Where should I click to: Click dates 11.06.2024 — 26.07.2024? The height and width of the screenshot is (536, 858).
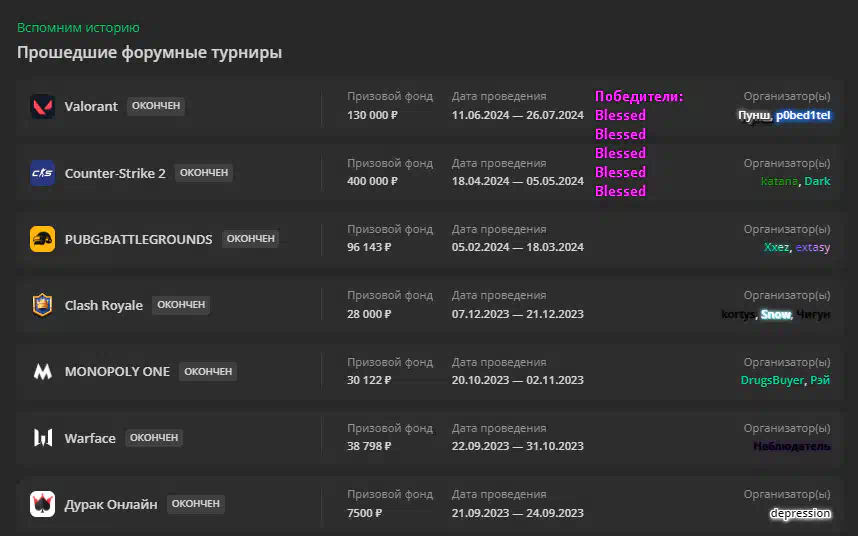click(518, 115)
